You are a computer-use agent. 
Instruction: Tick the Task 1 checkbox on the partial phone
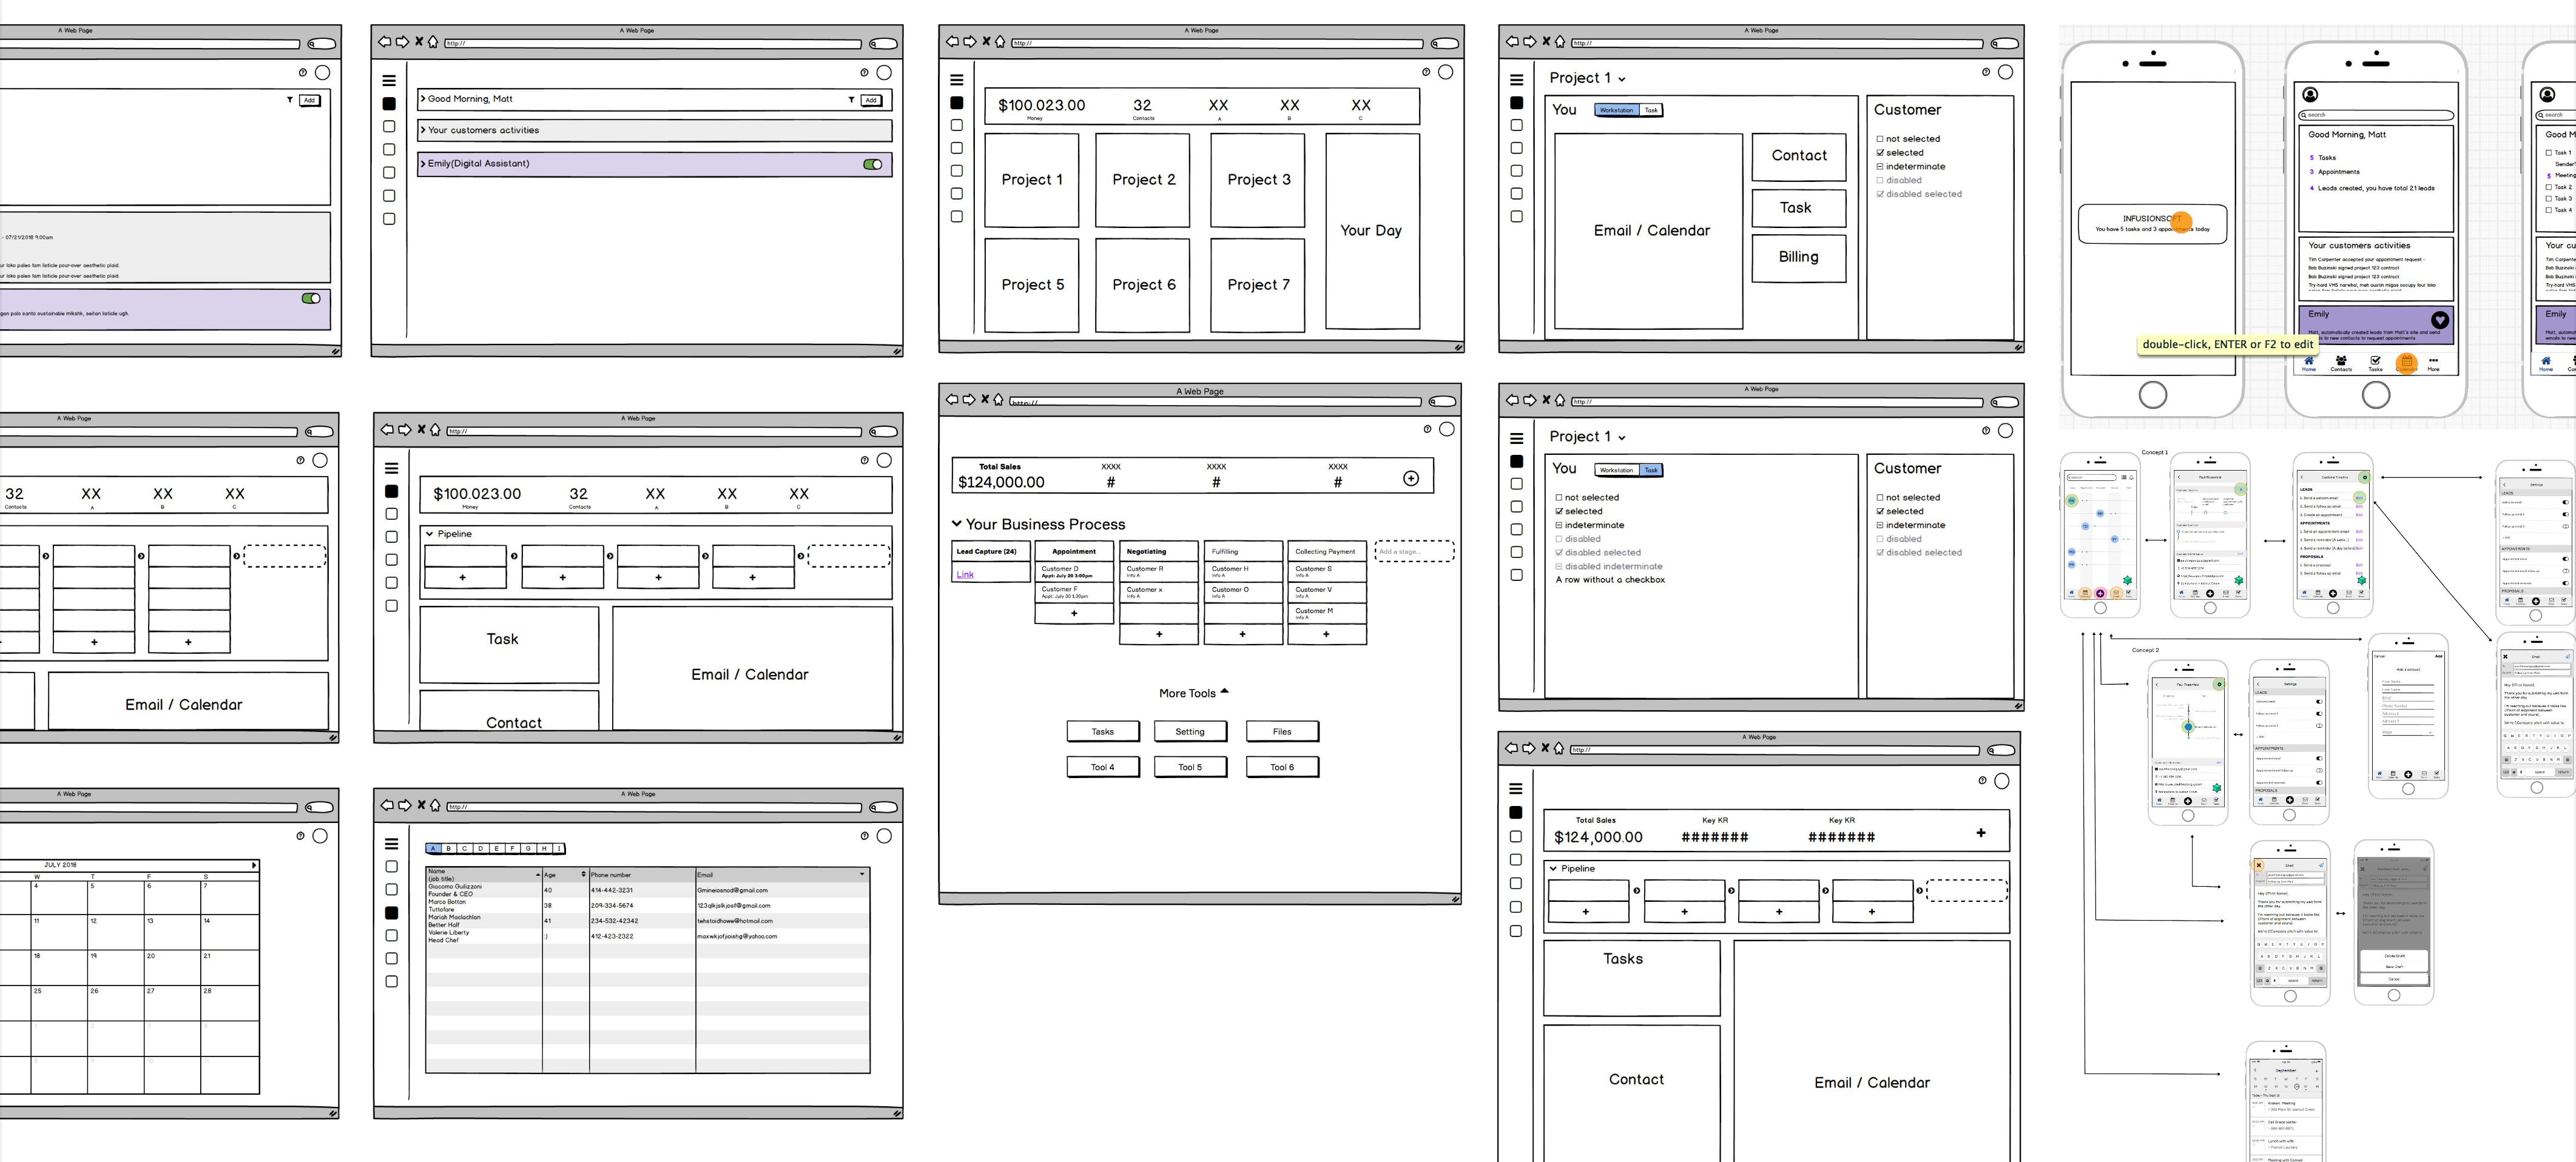click(2548, 153)
